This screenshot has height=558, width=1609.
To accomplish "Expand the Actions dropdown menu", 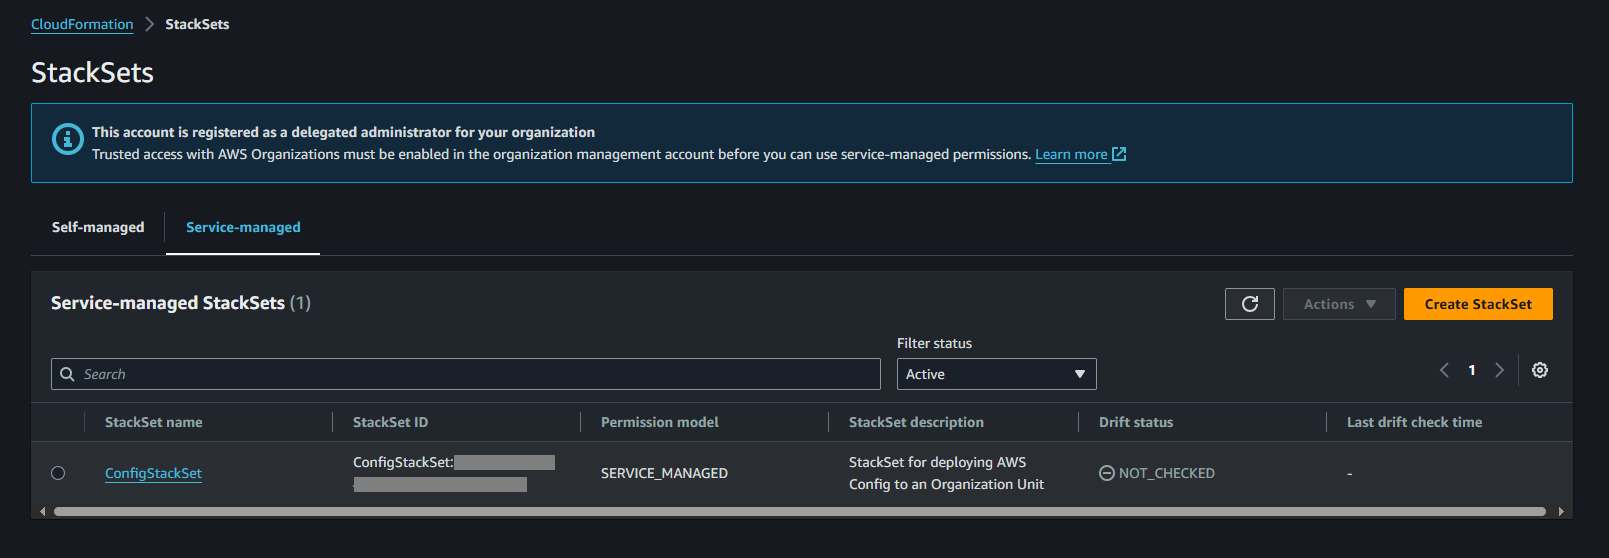I will [x=1339, y=304].
